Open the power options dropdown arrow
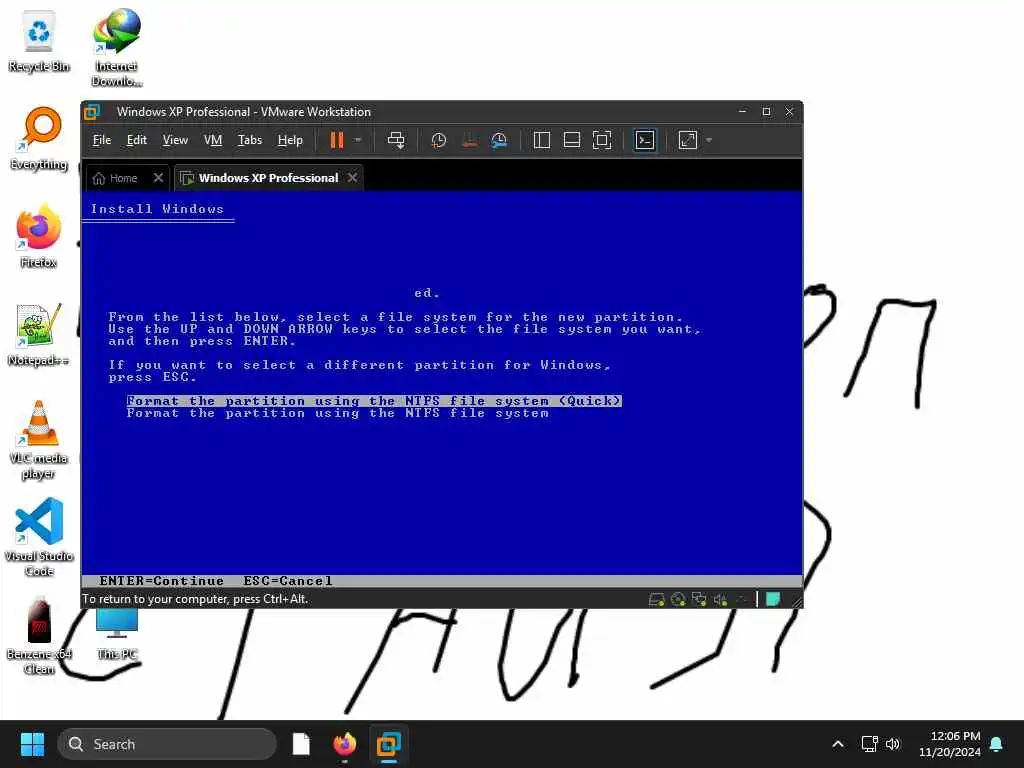 point(358,140)
